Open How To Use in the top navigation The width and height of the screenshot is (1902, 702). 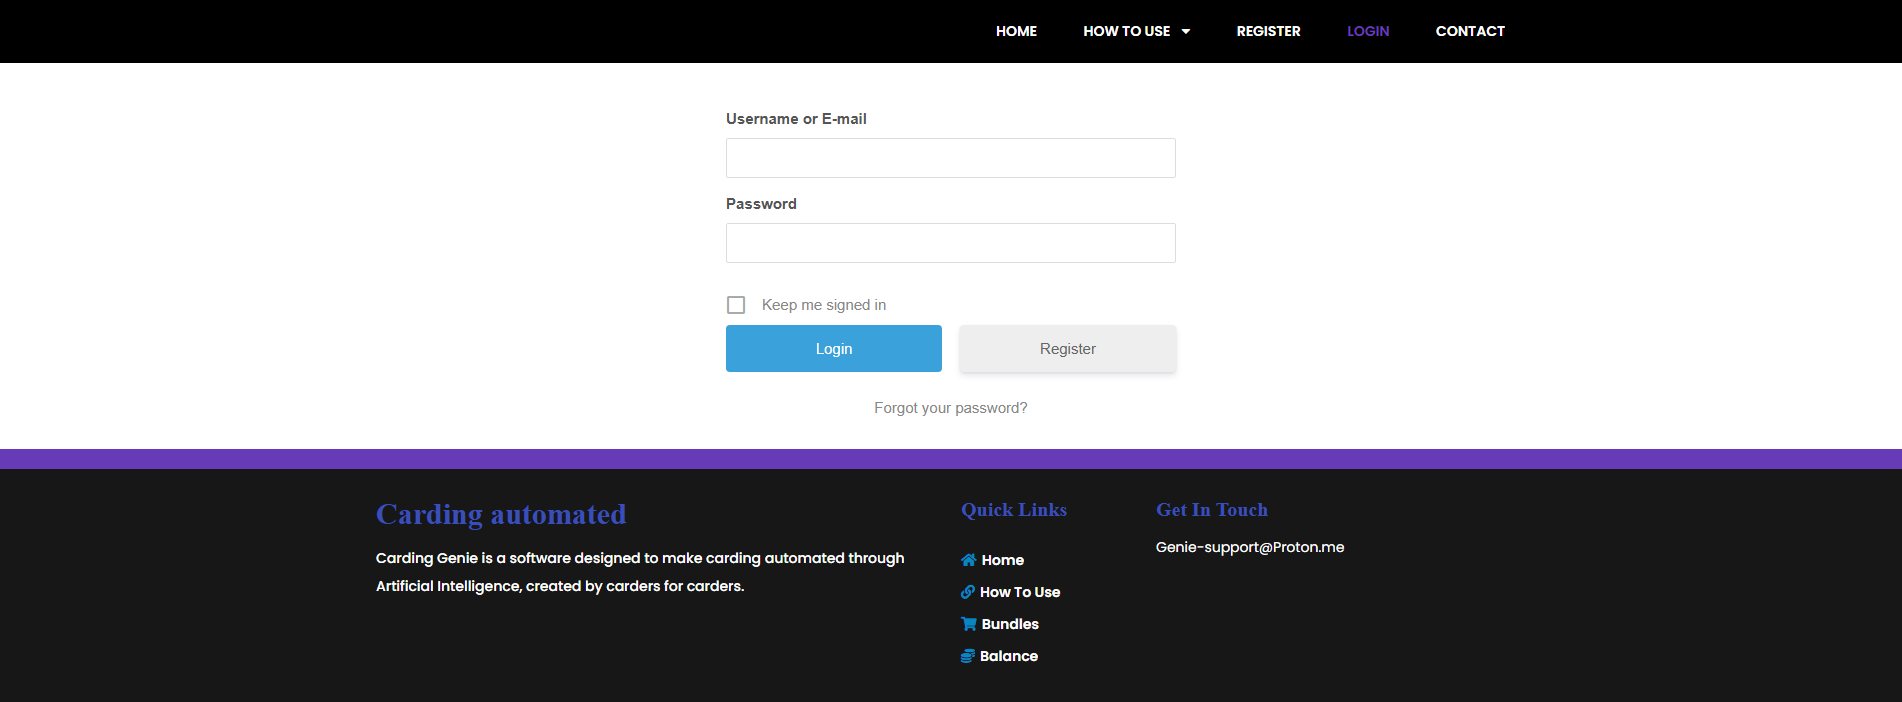pos(1126,31)
